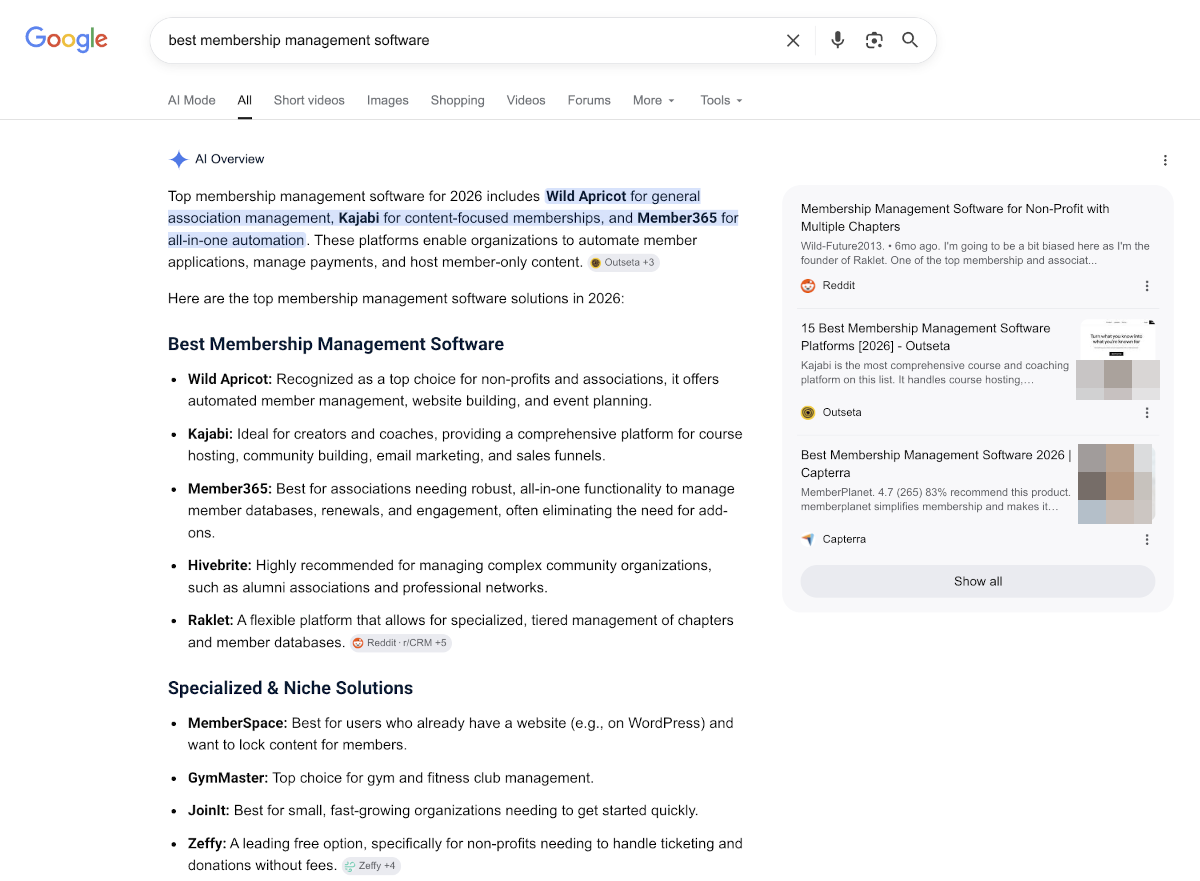Click the Google logo
This screenshot has height=881, width=1200.
point(66,39)
